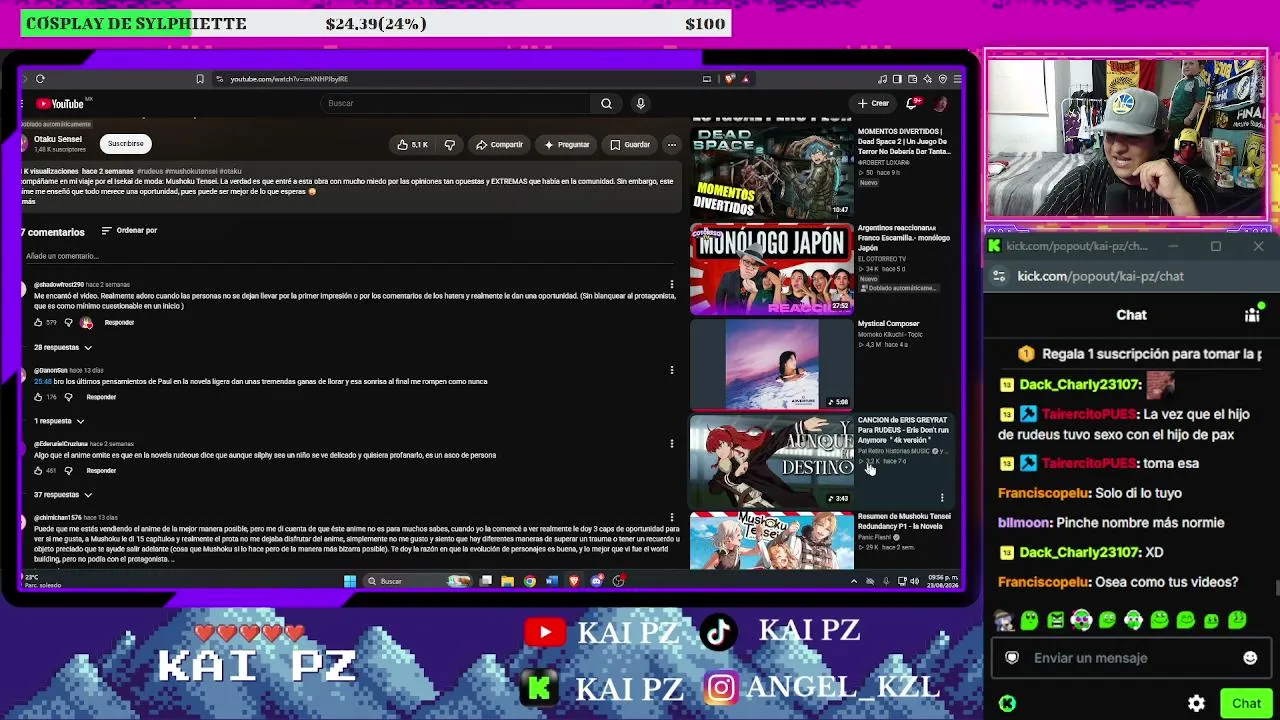Open Google Chrome from the taskbar
The width and height of the screenshot is (1280, 720).
pyautogui.click(x=530, y=581)
